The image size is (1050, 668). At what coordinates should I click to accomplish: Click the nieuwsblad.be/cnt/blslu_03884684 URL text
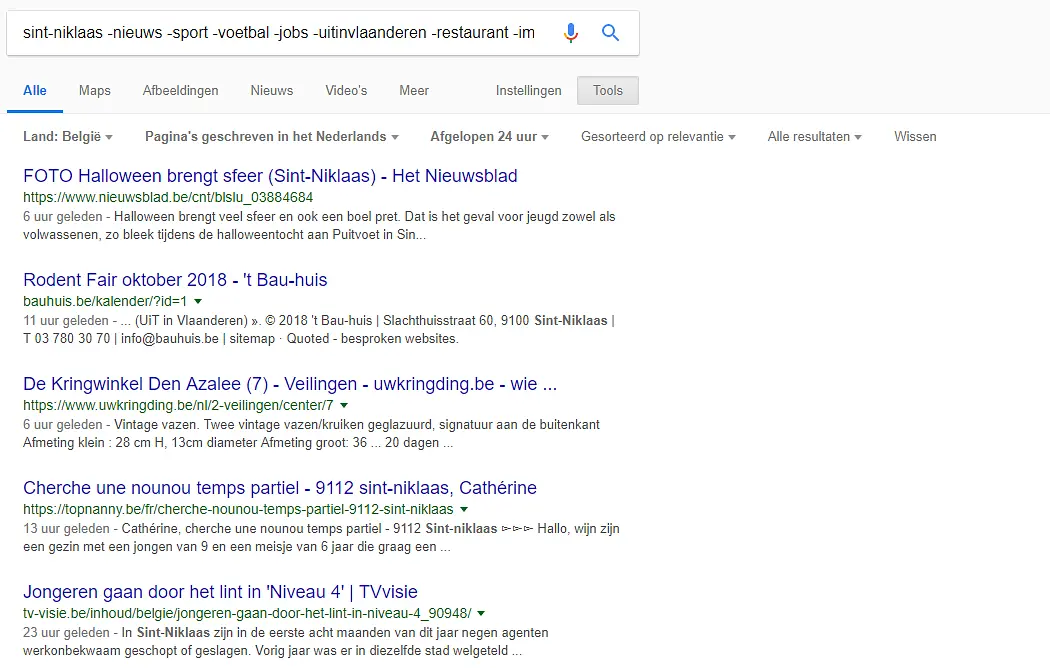pyautogui.click(x=168, y=197)
